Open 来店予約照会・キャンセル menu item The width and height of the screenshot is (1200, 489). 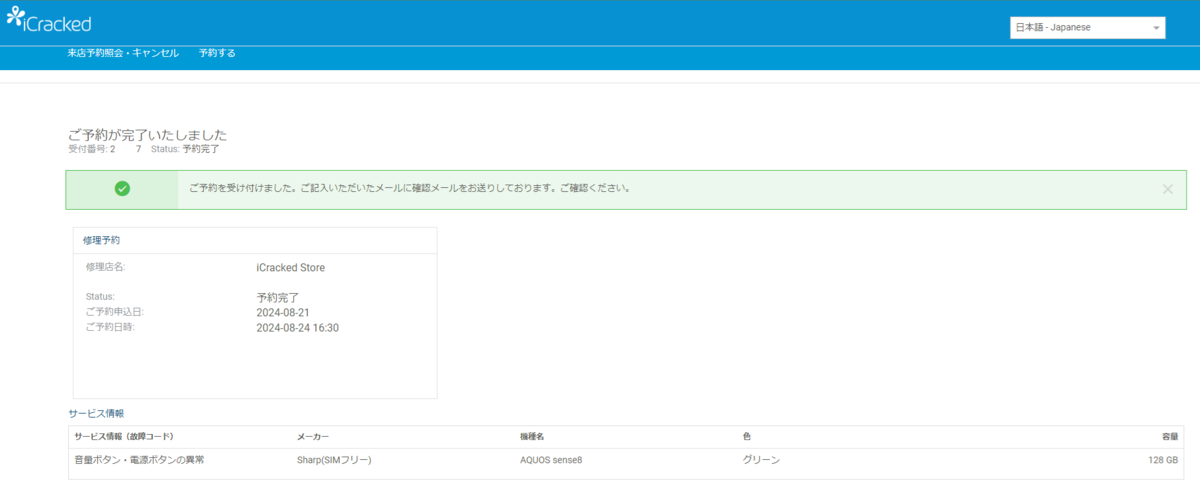[123, 53]
